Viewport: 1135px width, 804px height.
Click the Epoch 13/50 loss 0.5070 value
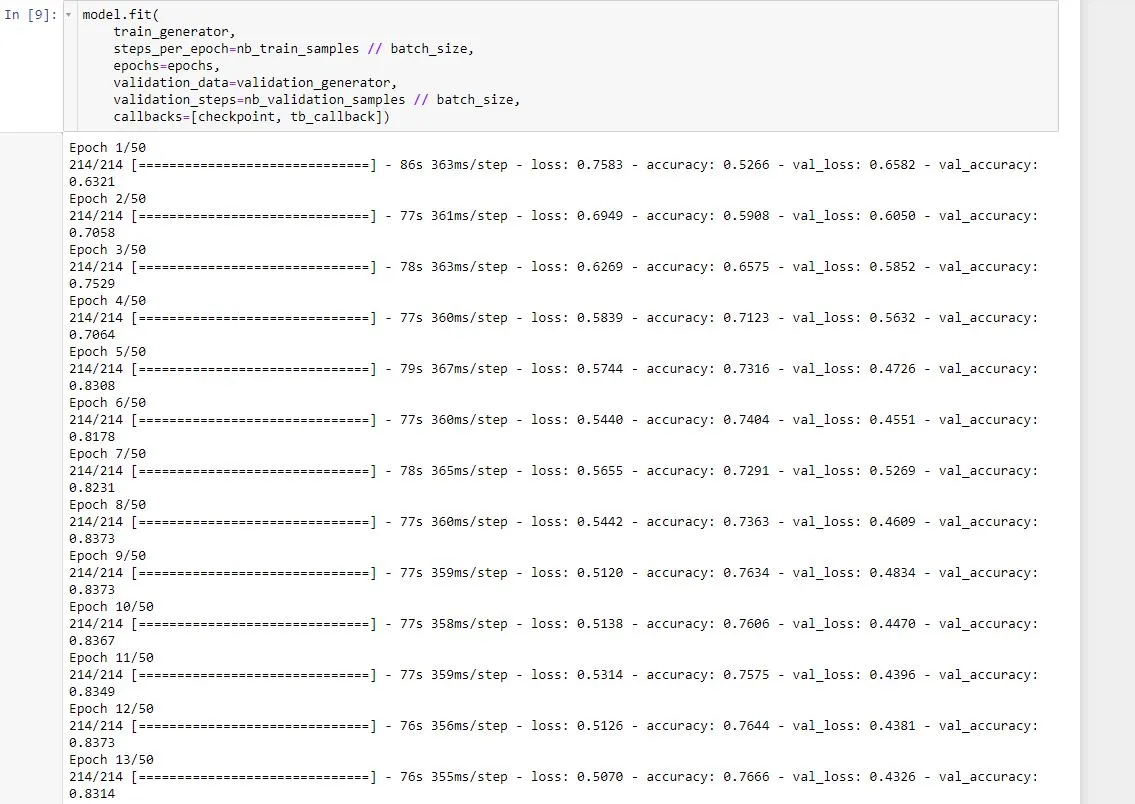599,776
